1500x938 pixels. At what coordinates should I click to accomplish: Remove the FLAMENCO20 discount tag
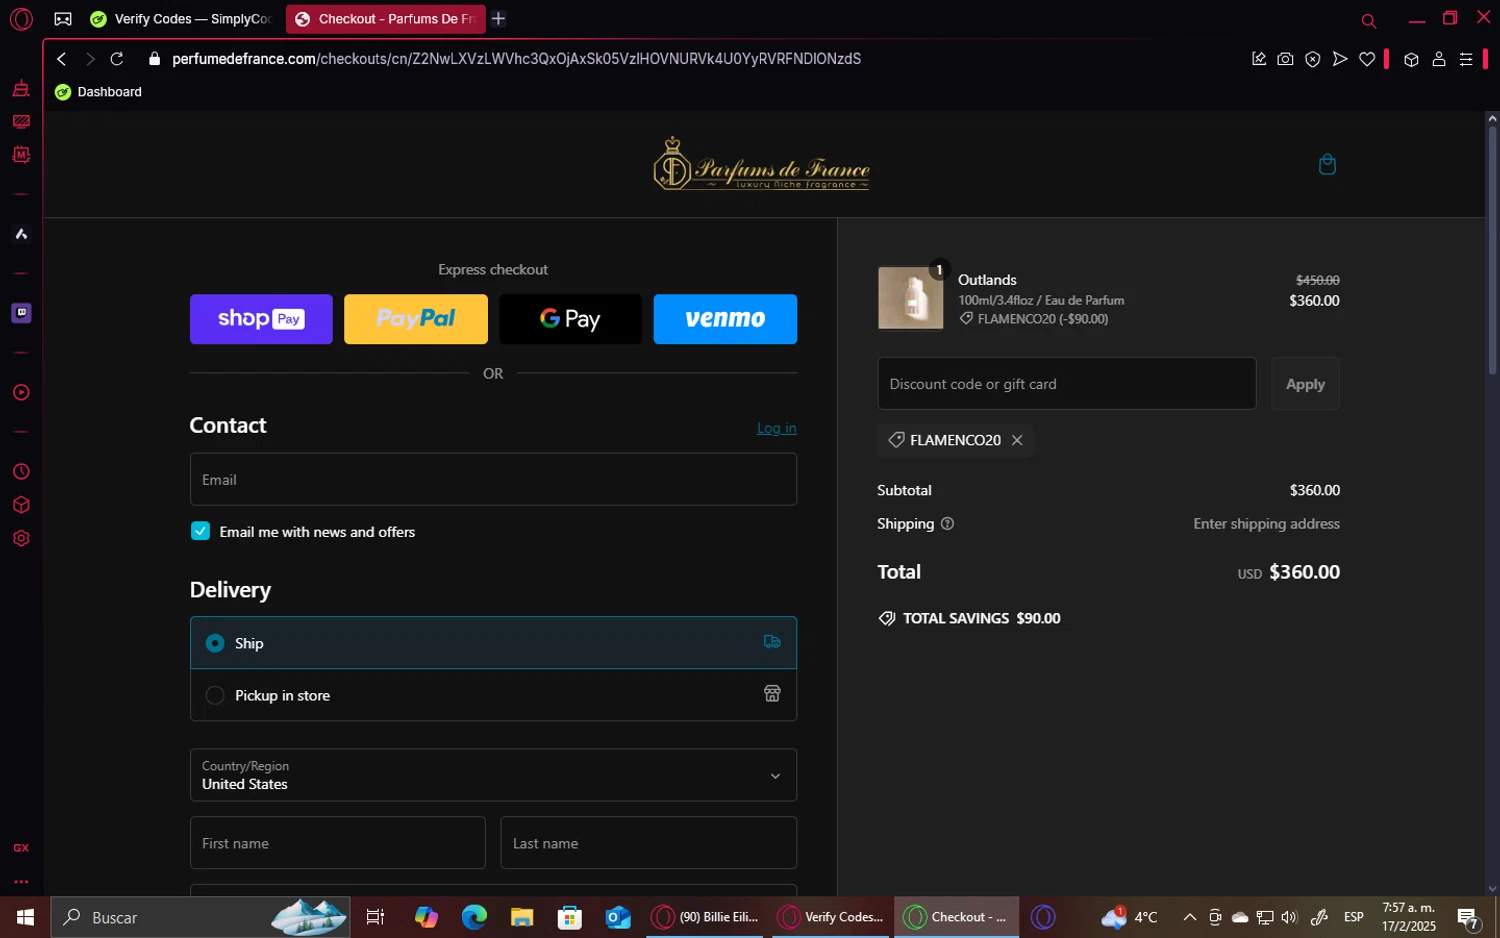click(1017, 440)
